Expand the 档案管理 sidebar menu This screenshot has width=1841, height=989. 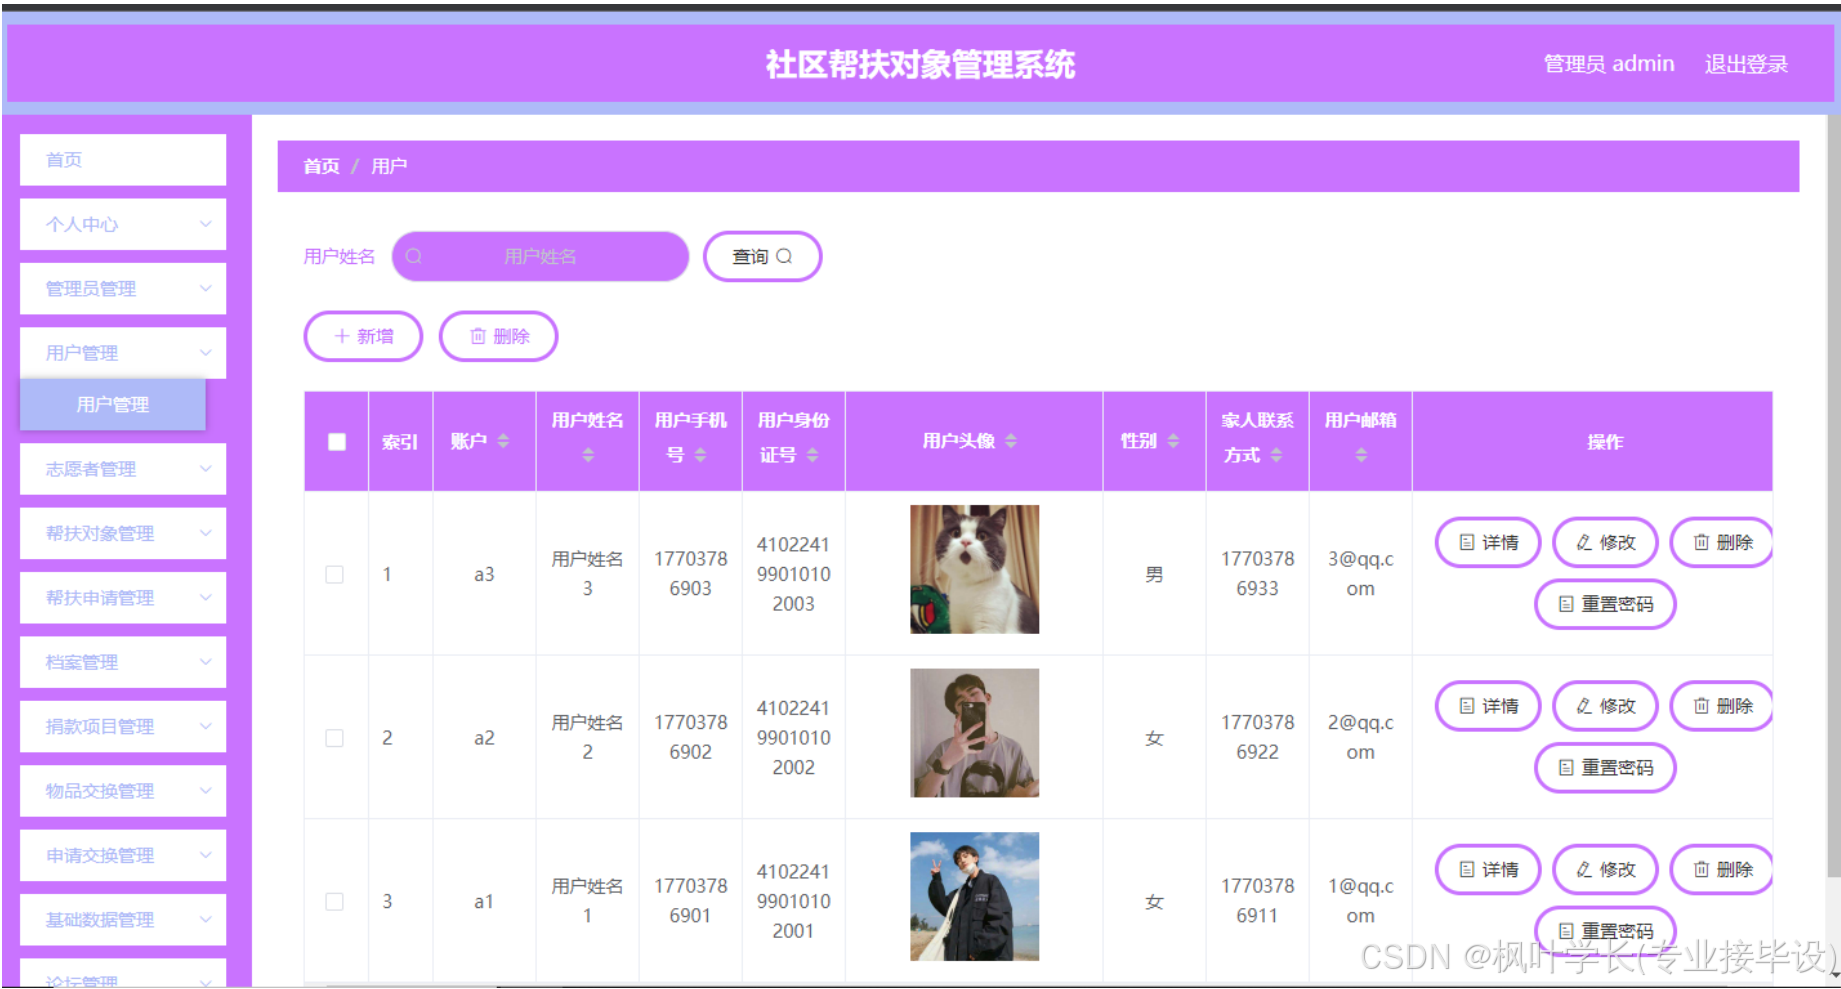123,662
